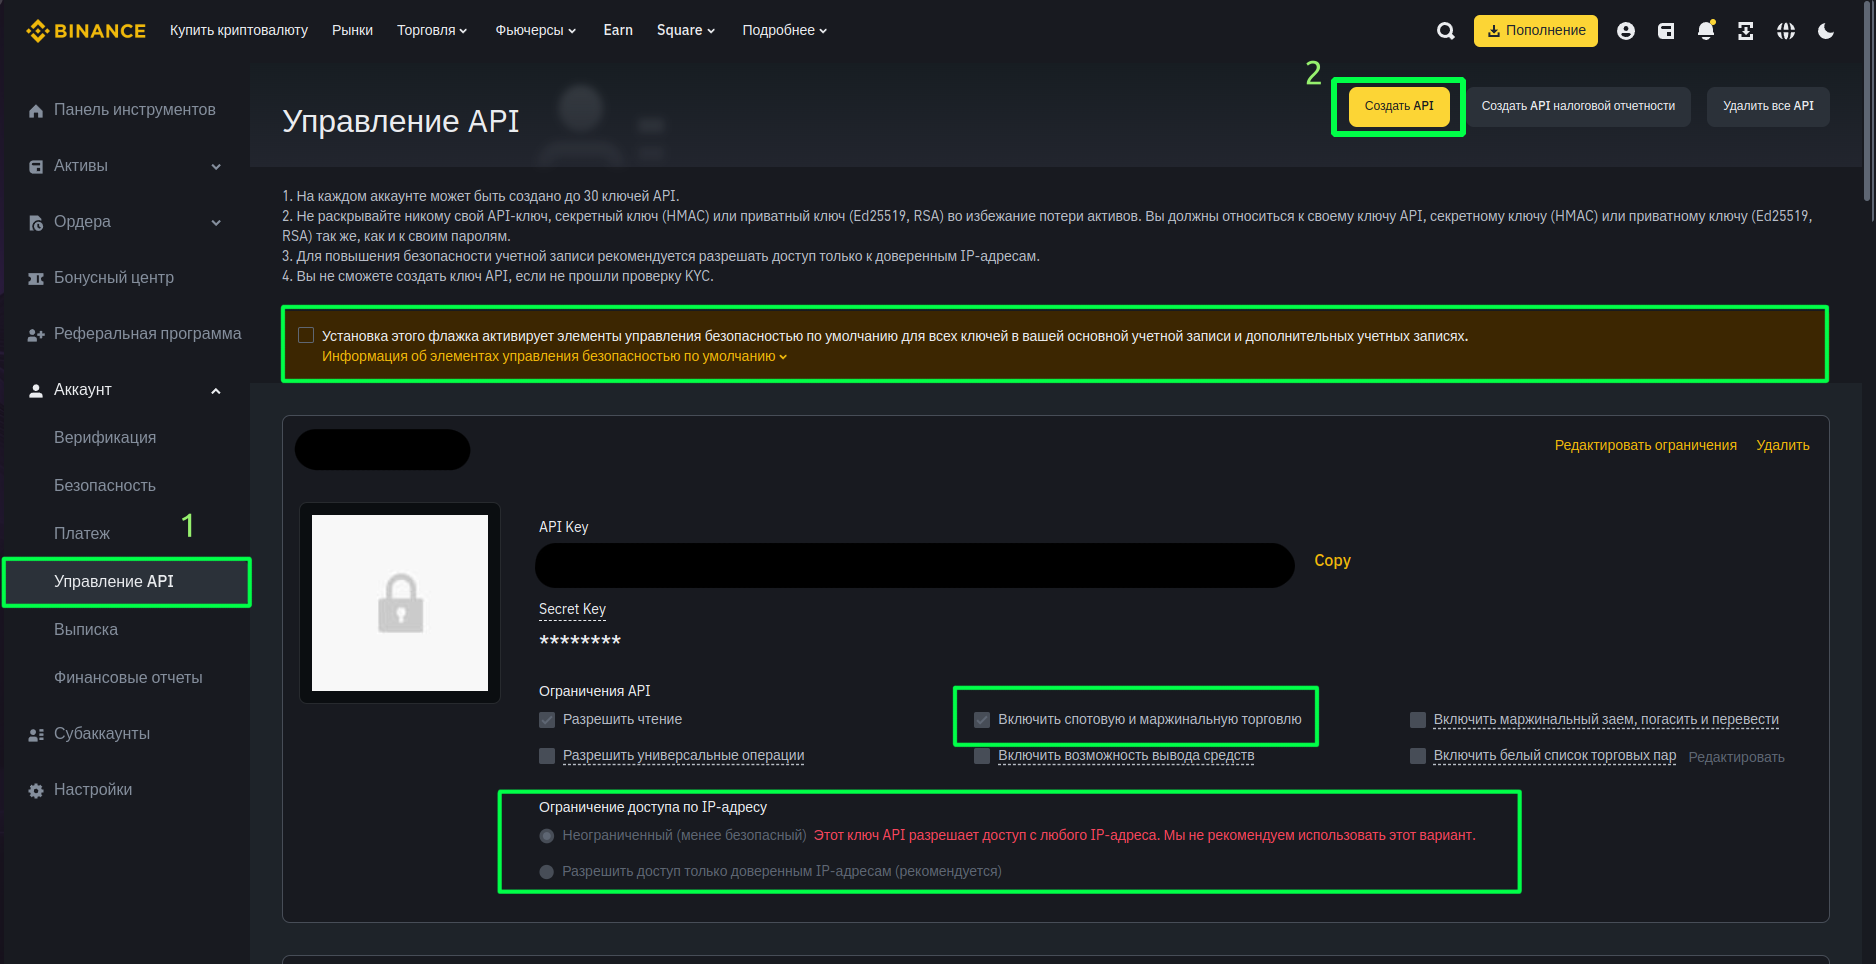The width and height of the screenshot is (1876, 964).
Task: Click the download app icon
Action: (1746, 31)
